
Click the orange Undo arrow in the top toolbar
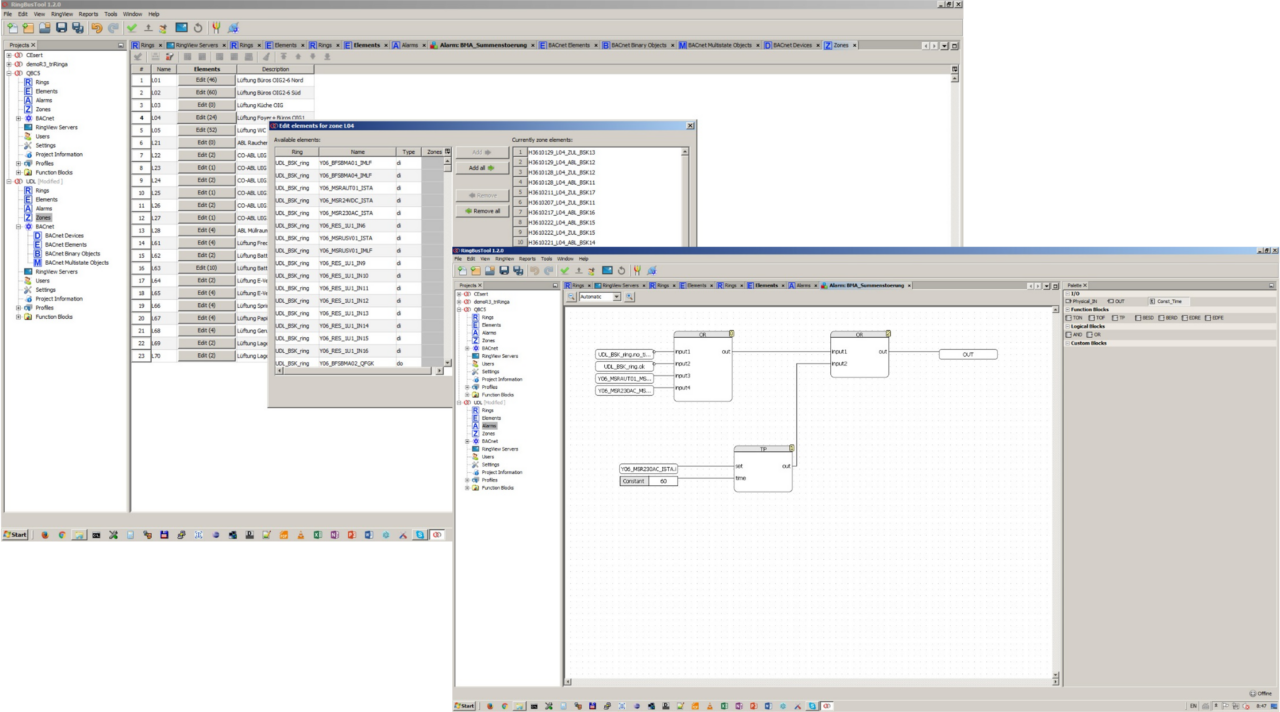click(98, 28)
